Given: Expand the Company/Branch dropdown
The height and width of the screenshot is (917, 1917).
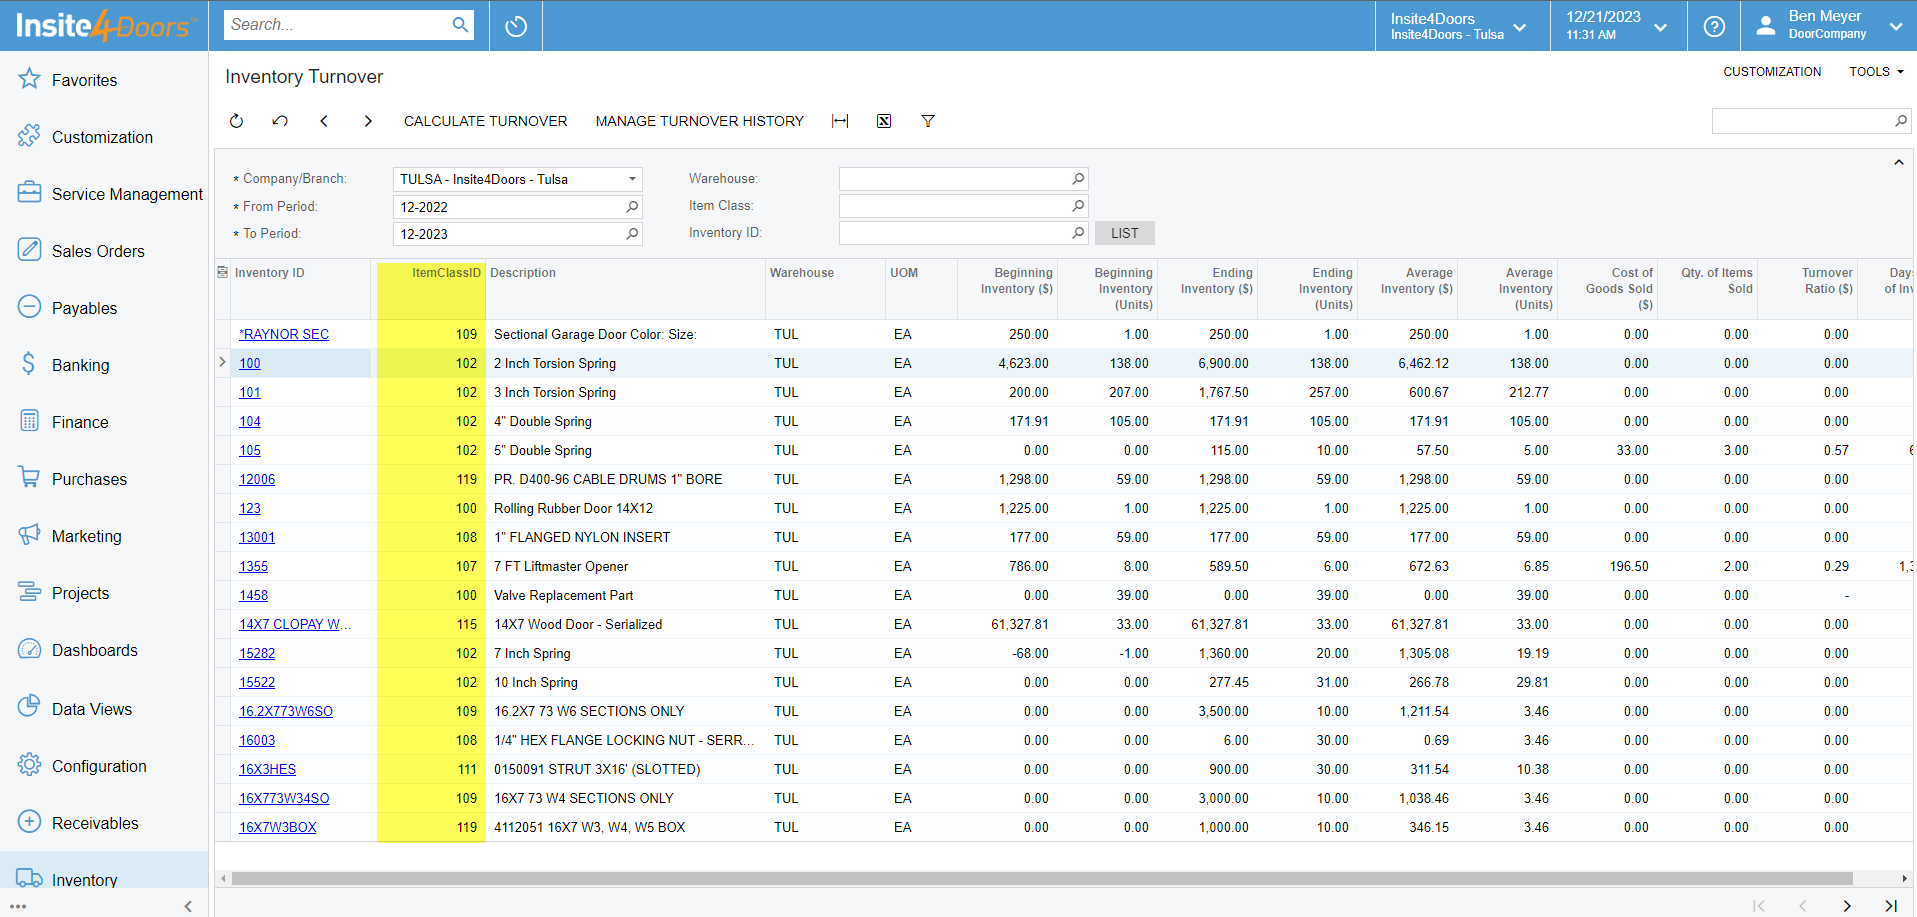Looking at the screenshot, I should pyautogui.click(x=632, y=179).
